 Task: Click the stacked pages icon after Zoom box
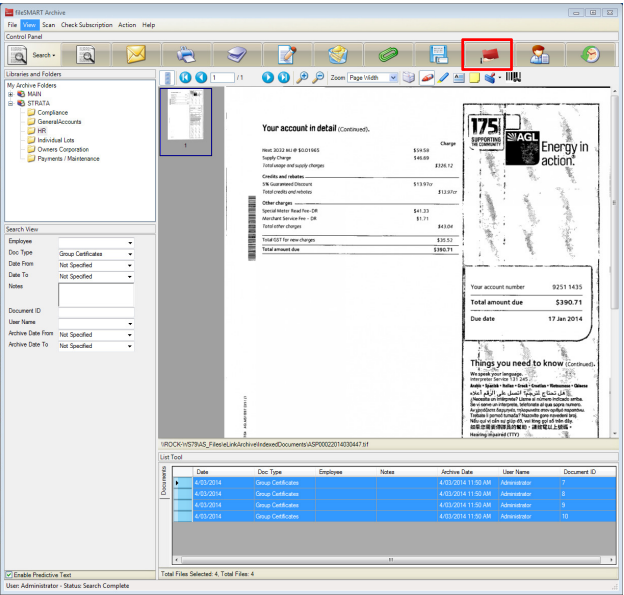(408, 77)
